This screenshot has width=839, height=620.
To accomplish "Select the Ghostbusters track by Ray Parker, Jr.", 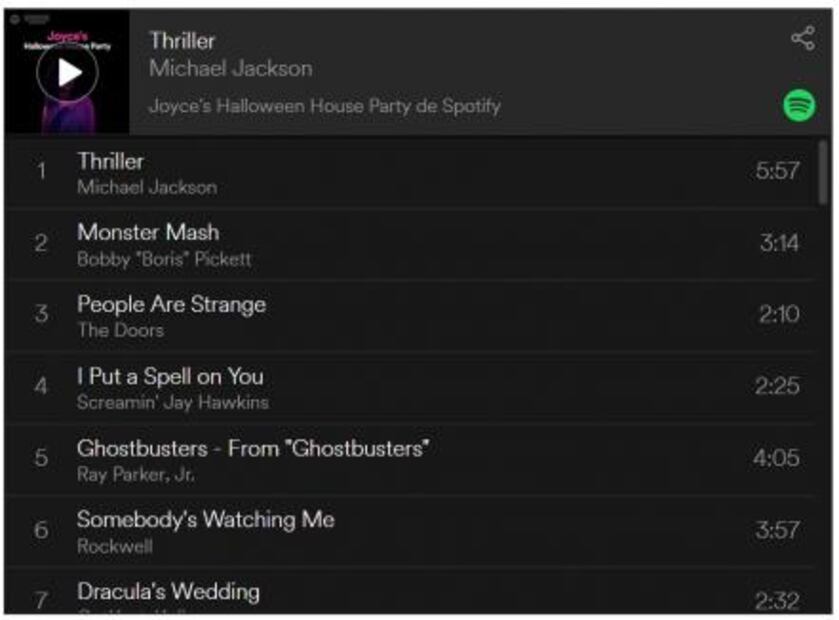I will click(x=410, y=459).
